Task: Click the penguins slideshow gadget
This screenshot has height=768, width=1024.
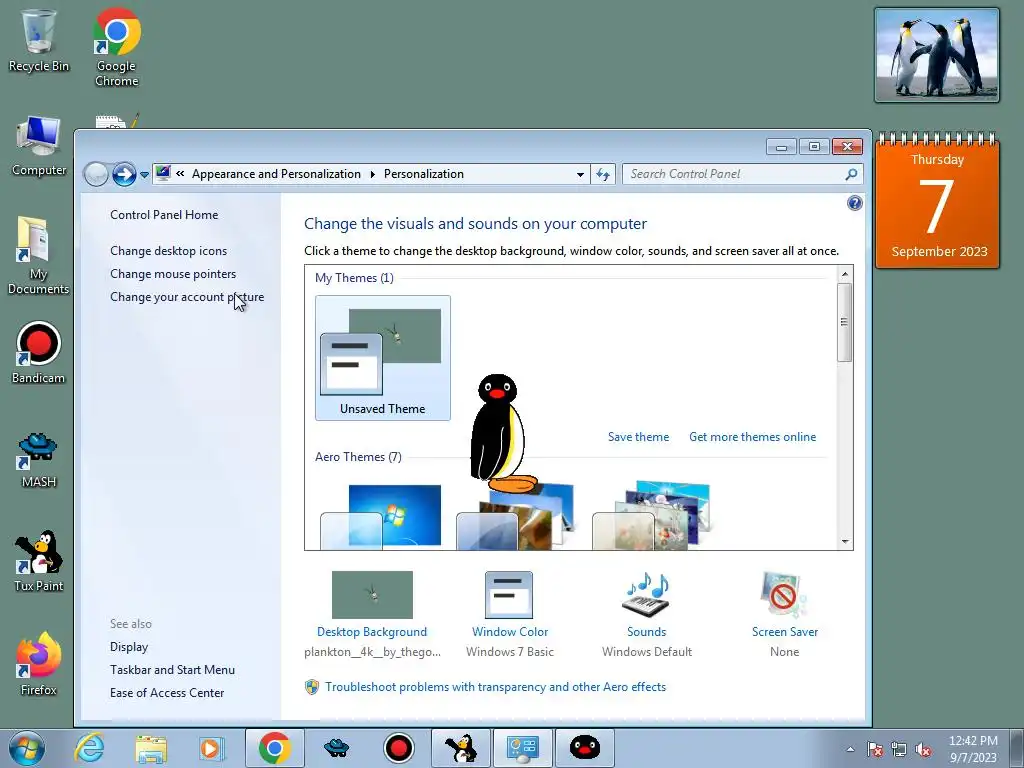Action: click(937, 56)
